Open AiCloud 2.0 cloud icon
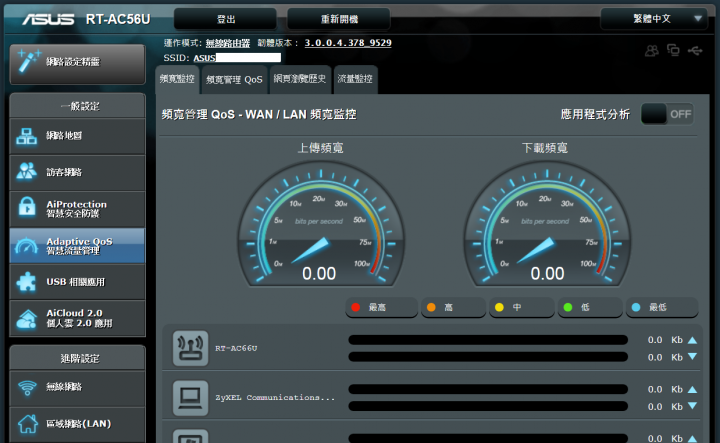 [x=27, y=319]
